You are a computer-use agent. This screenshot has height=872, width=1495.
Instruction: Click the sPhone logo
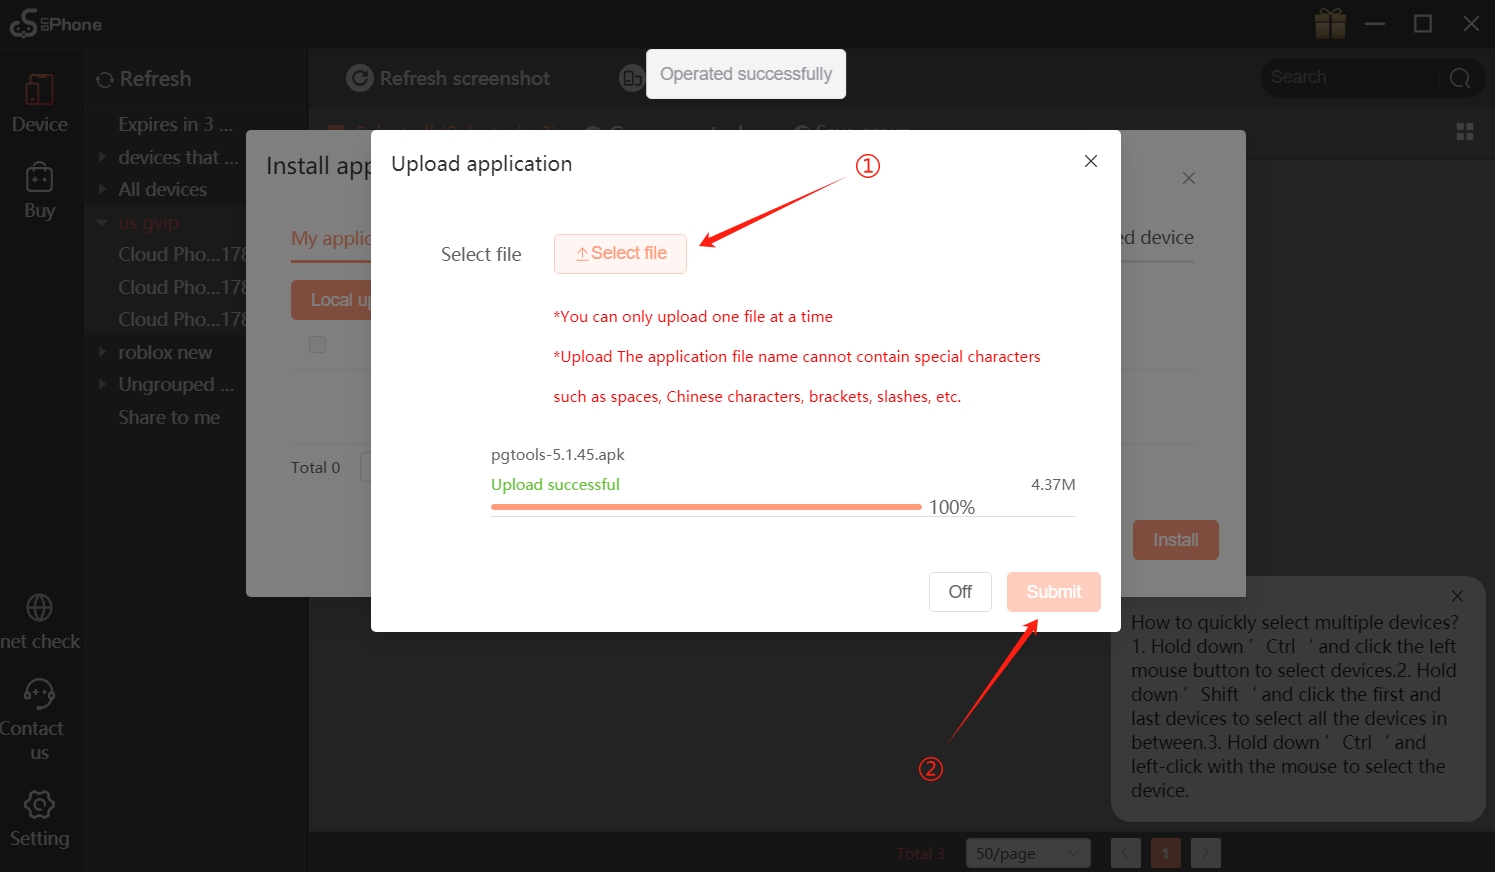pos(55,23)
